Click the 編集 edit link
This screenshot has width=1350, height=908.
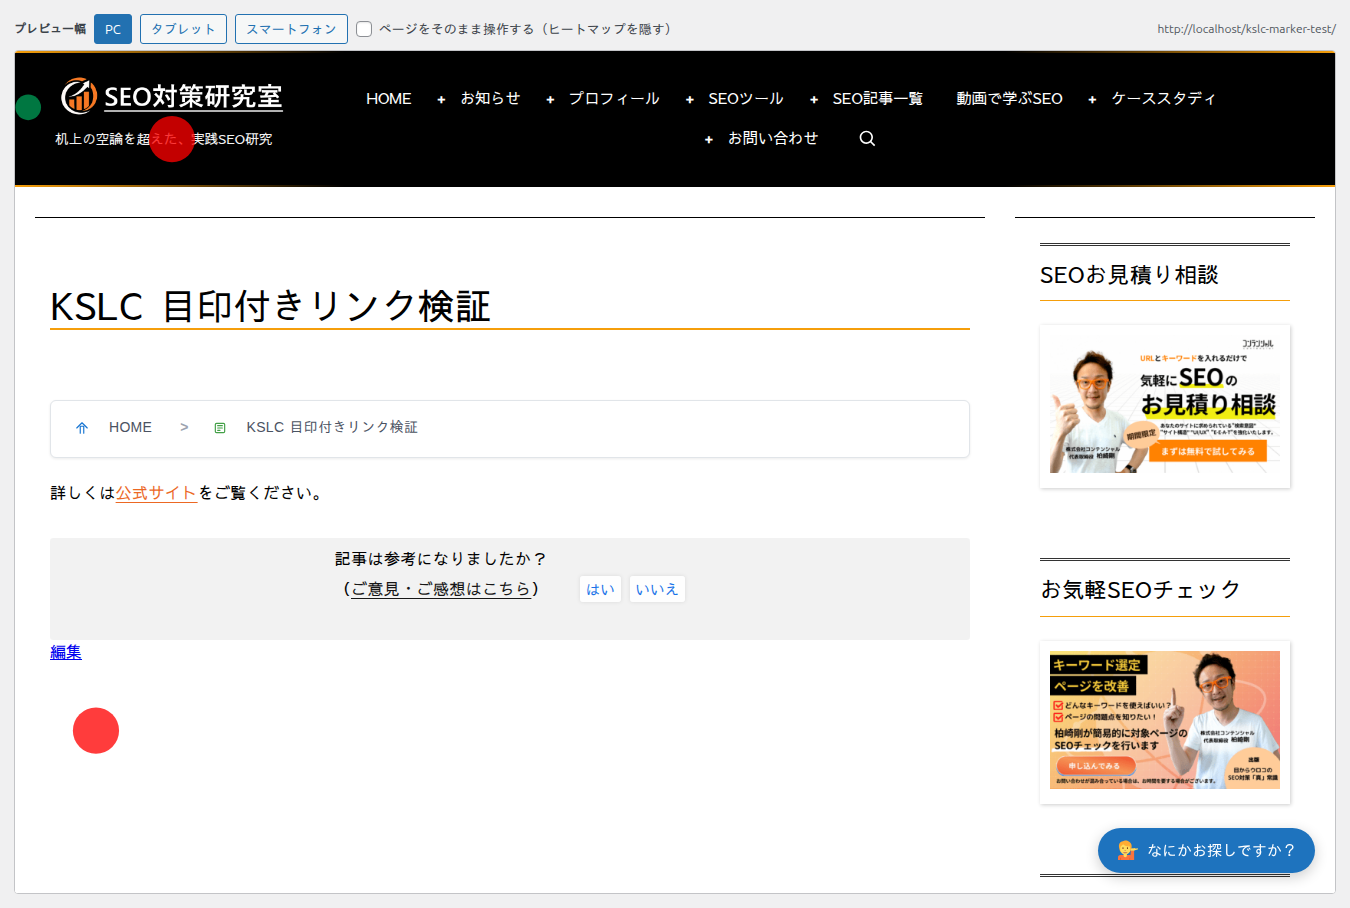point(66,652)
